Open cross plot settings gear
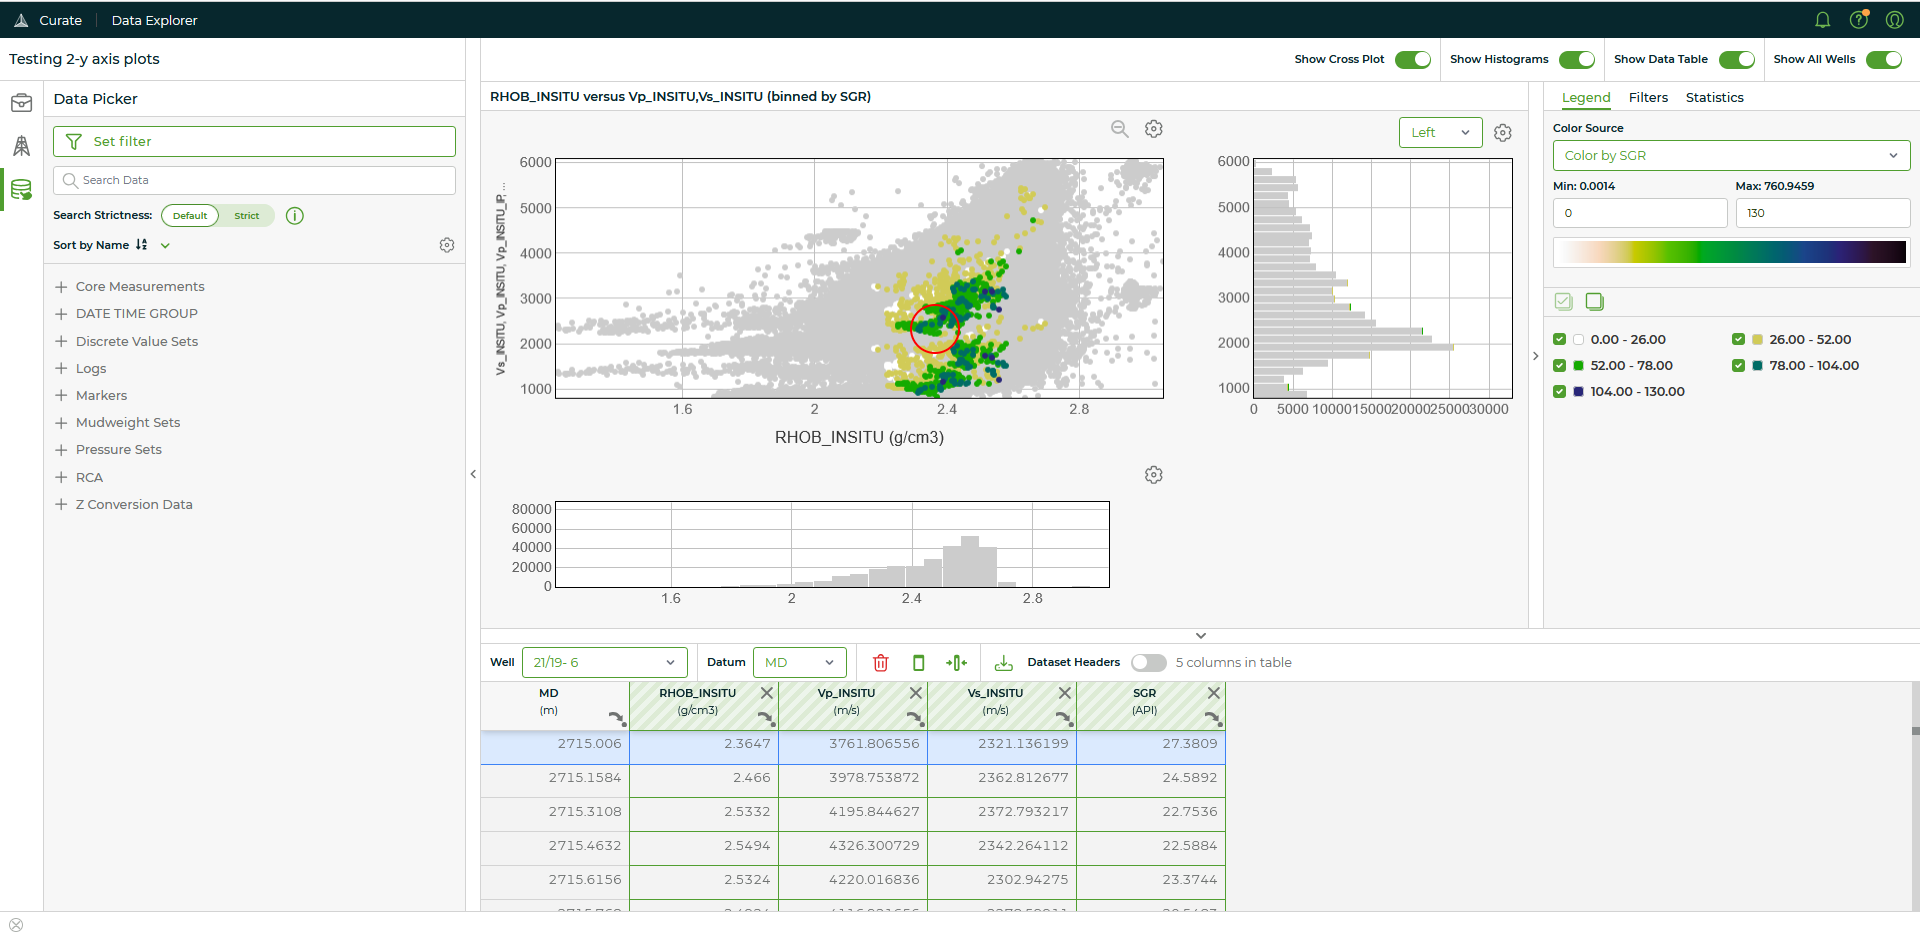This screenshot has width=1920, height=937. [x=1154, y=129]
